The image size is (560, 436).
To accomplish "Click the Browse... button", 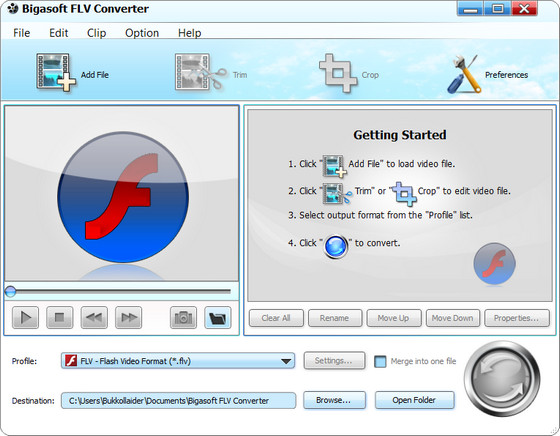I will [x=334, y=400].
